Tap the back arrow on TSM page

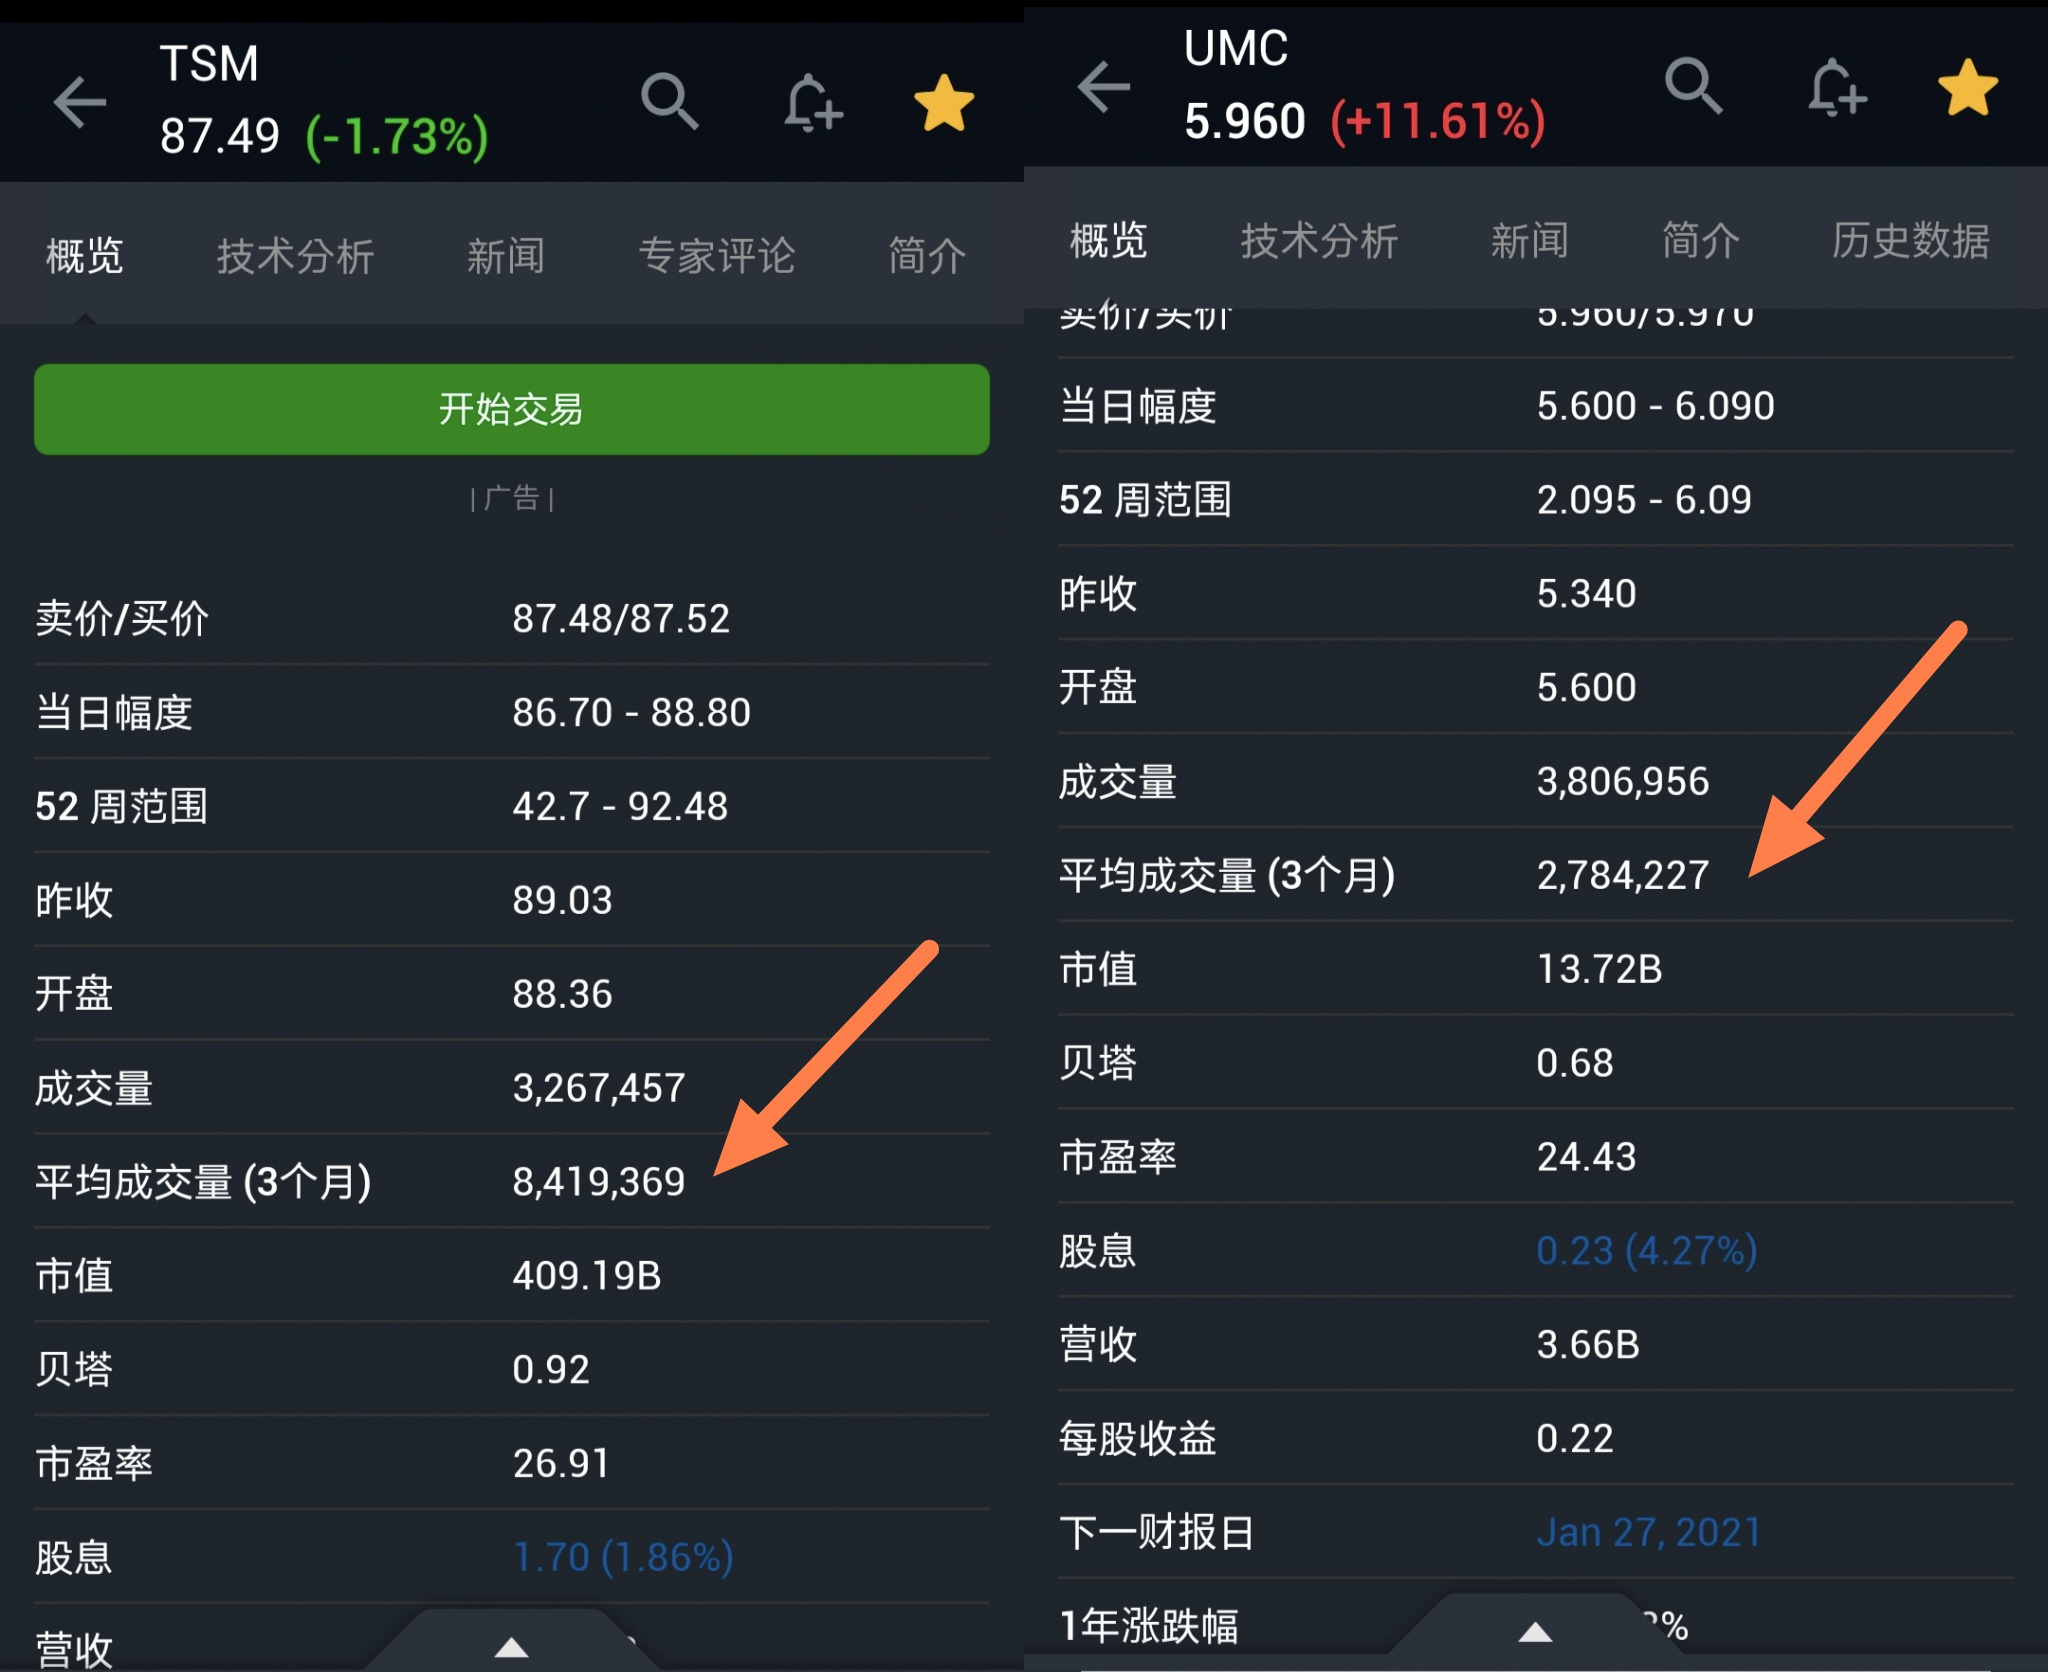80,102
